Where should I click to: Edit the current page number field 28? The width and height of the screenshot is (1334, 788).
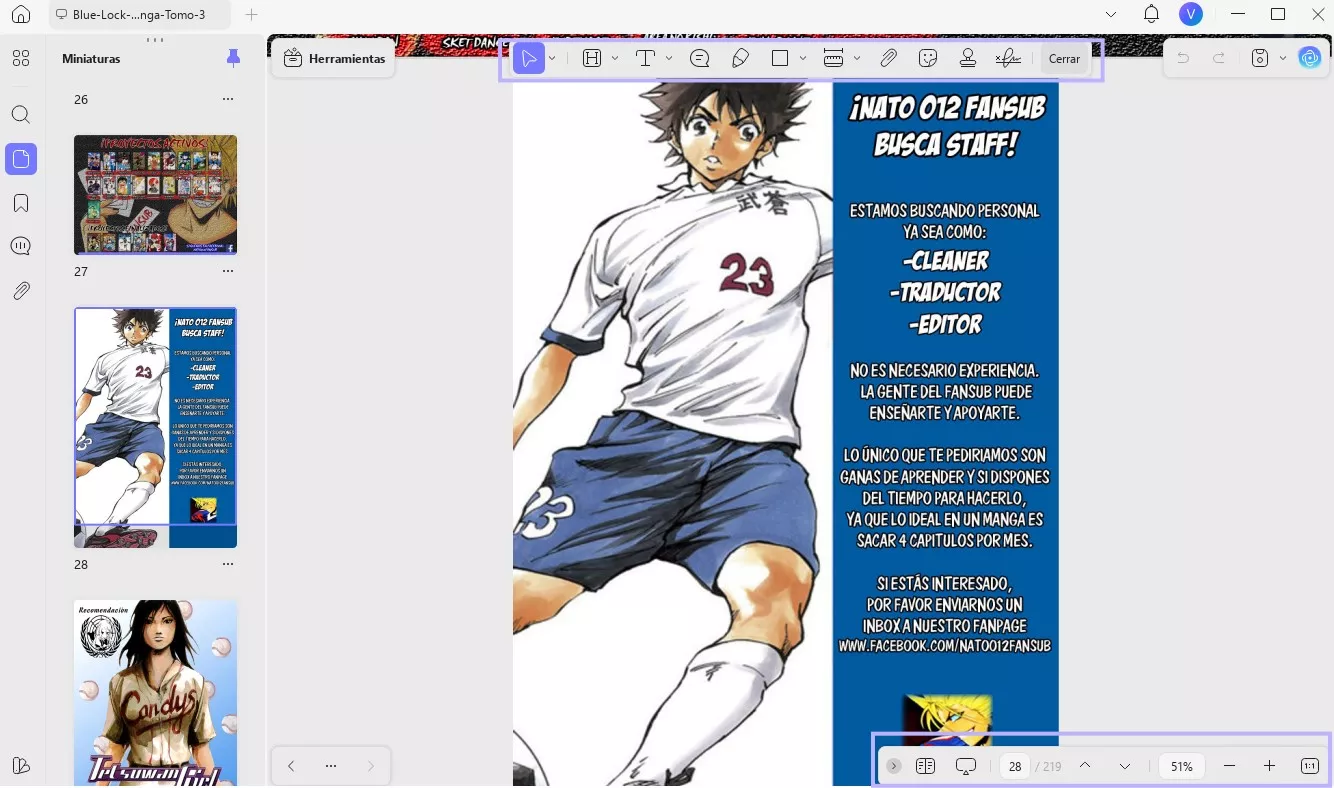[x=1015, y=766]
